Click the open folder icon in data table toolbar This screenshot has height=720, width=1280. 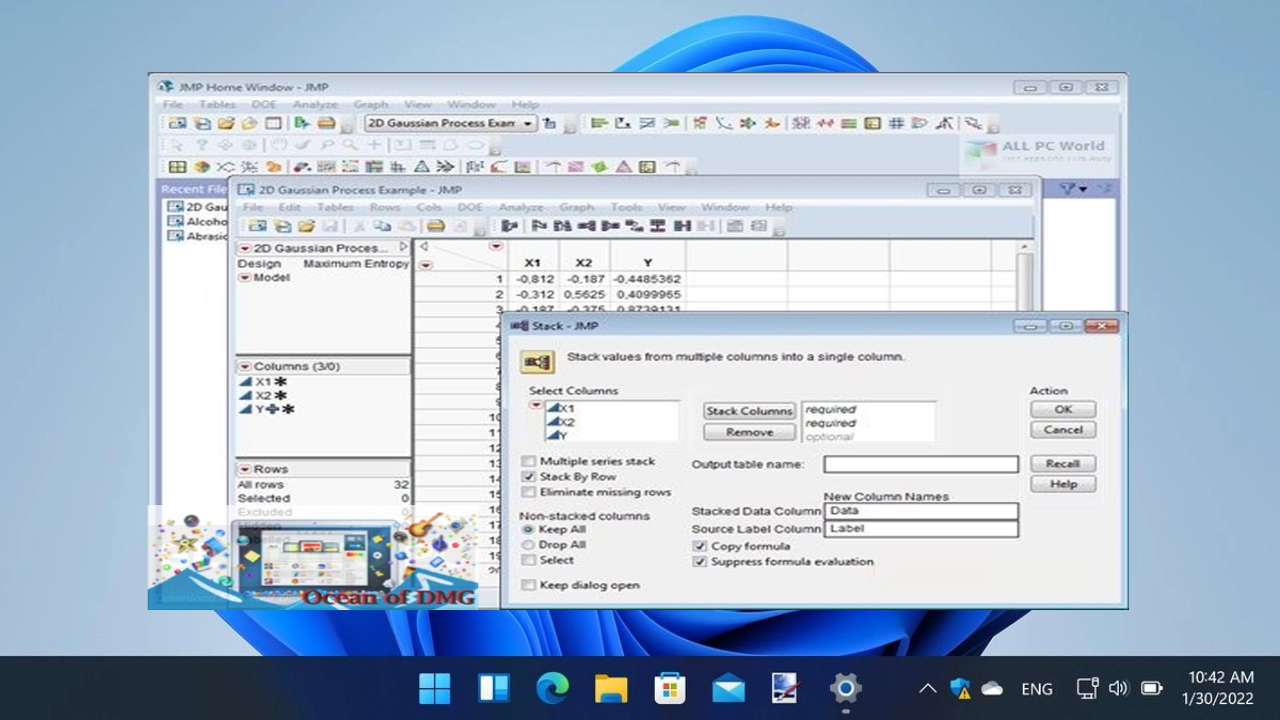[x=306, y=226]
